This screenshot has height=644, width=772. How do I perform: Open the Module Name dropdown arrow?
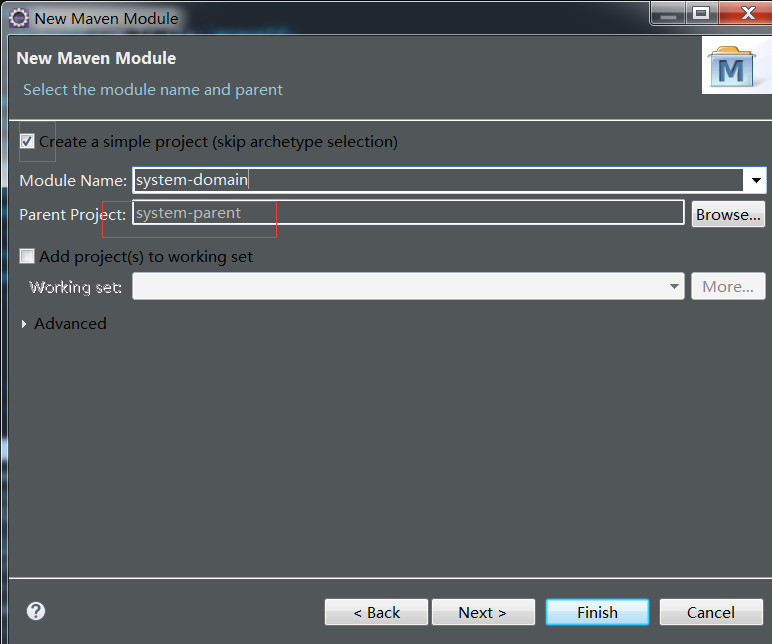tap(756, 180)
